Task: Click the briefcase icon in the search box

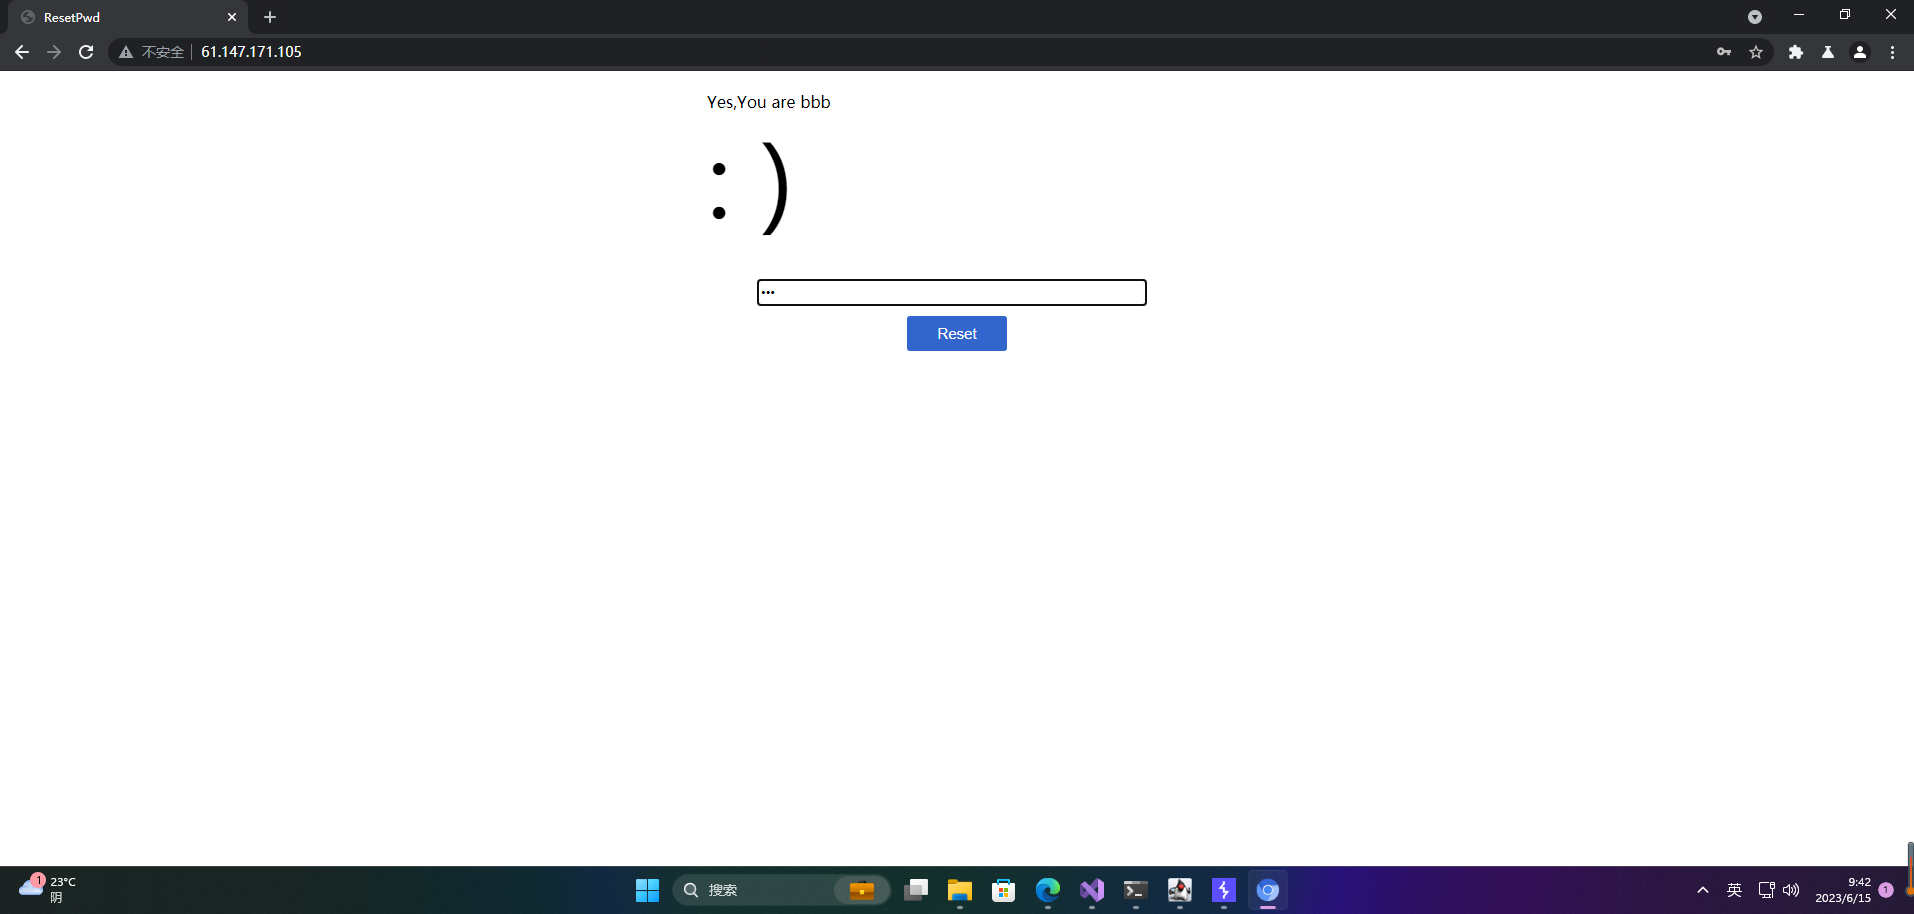Action: click(x=861, y=890)
